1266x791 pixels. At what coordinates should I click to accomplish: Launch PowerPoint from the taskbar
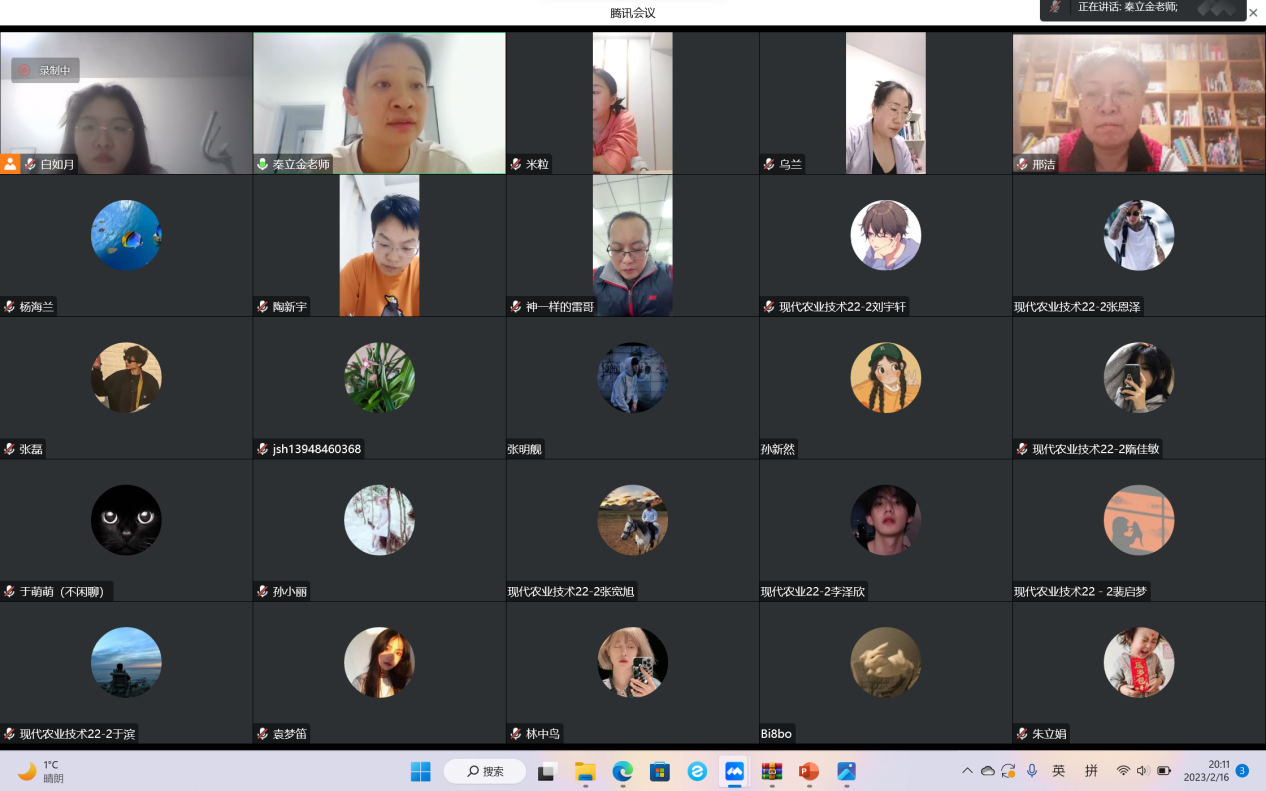pyautogui.click(x=809, y=771)
